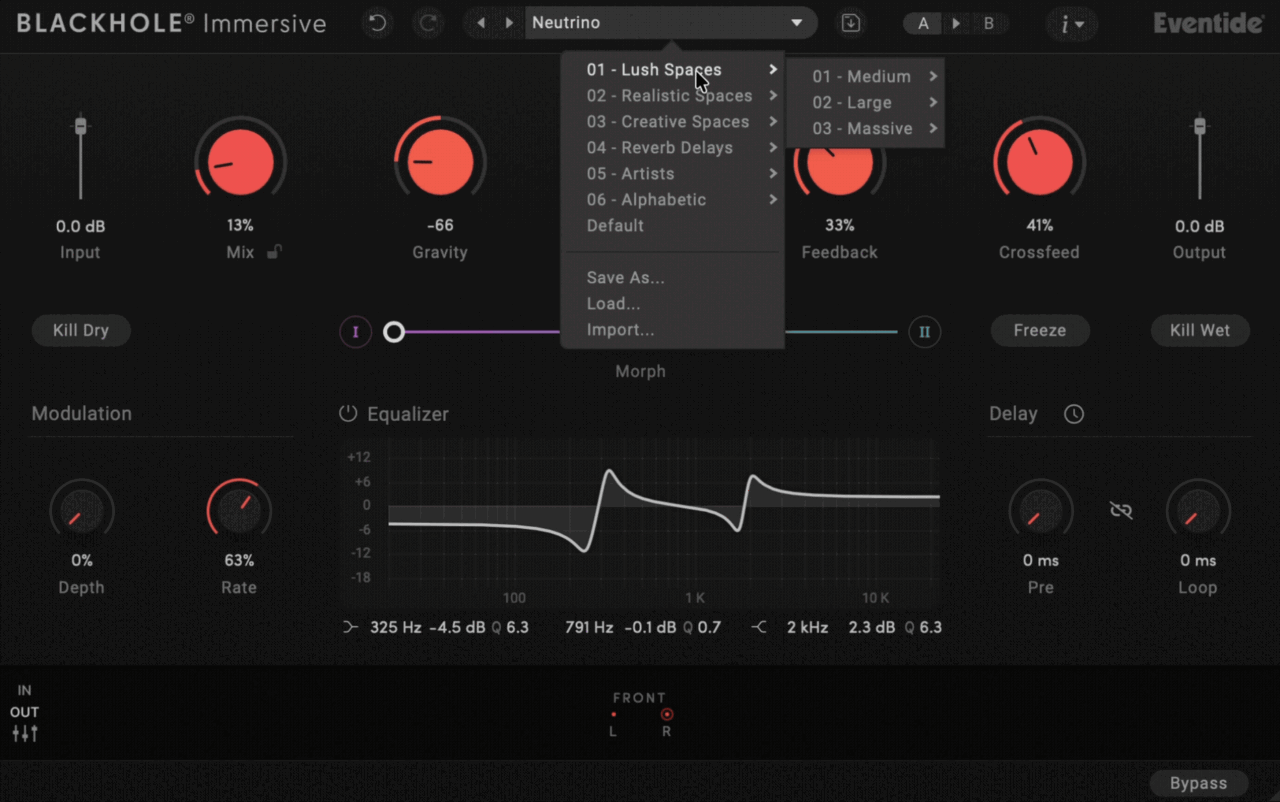
Task: Click the -4.5 dB gain value
Action: pos(458,628)
